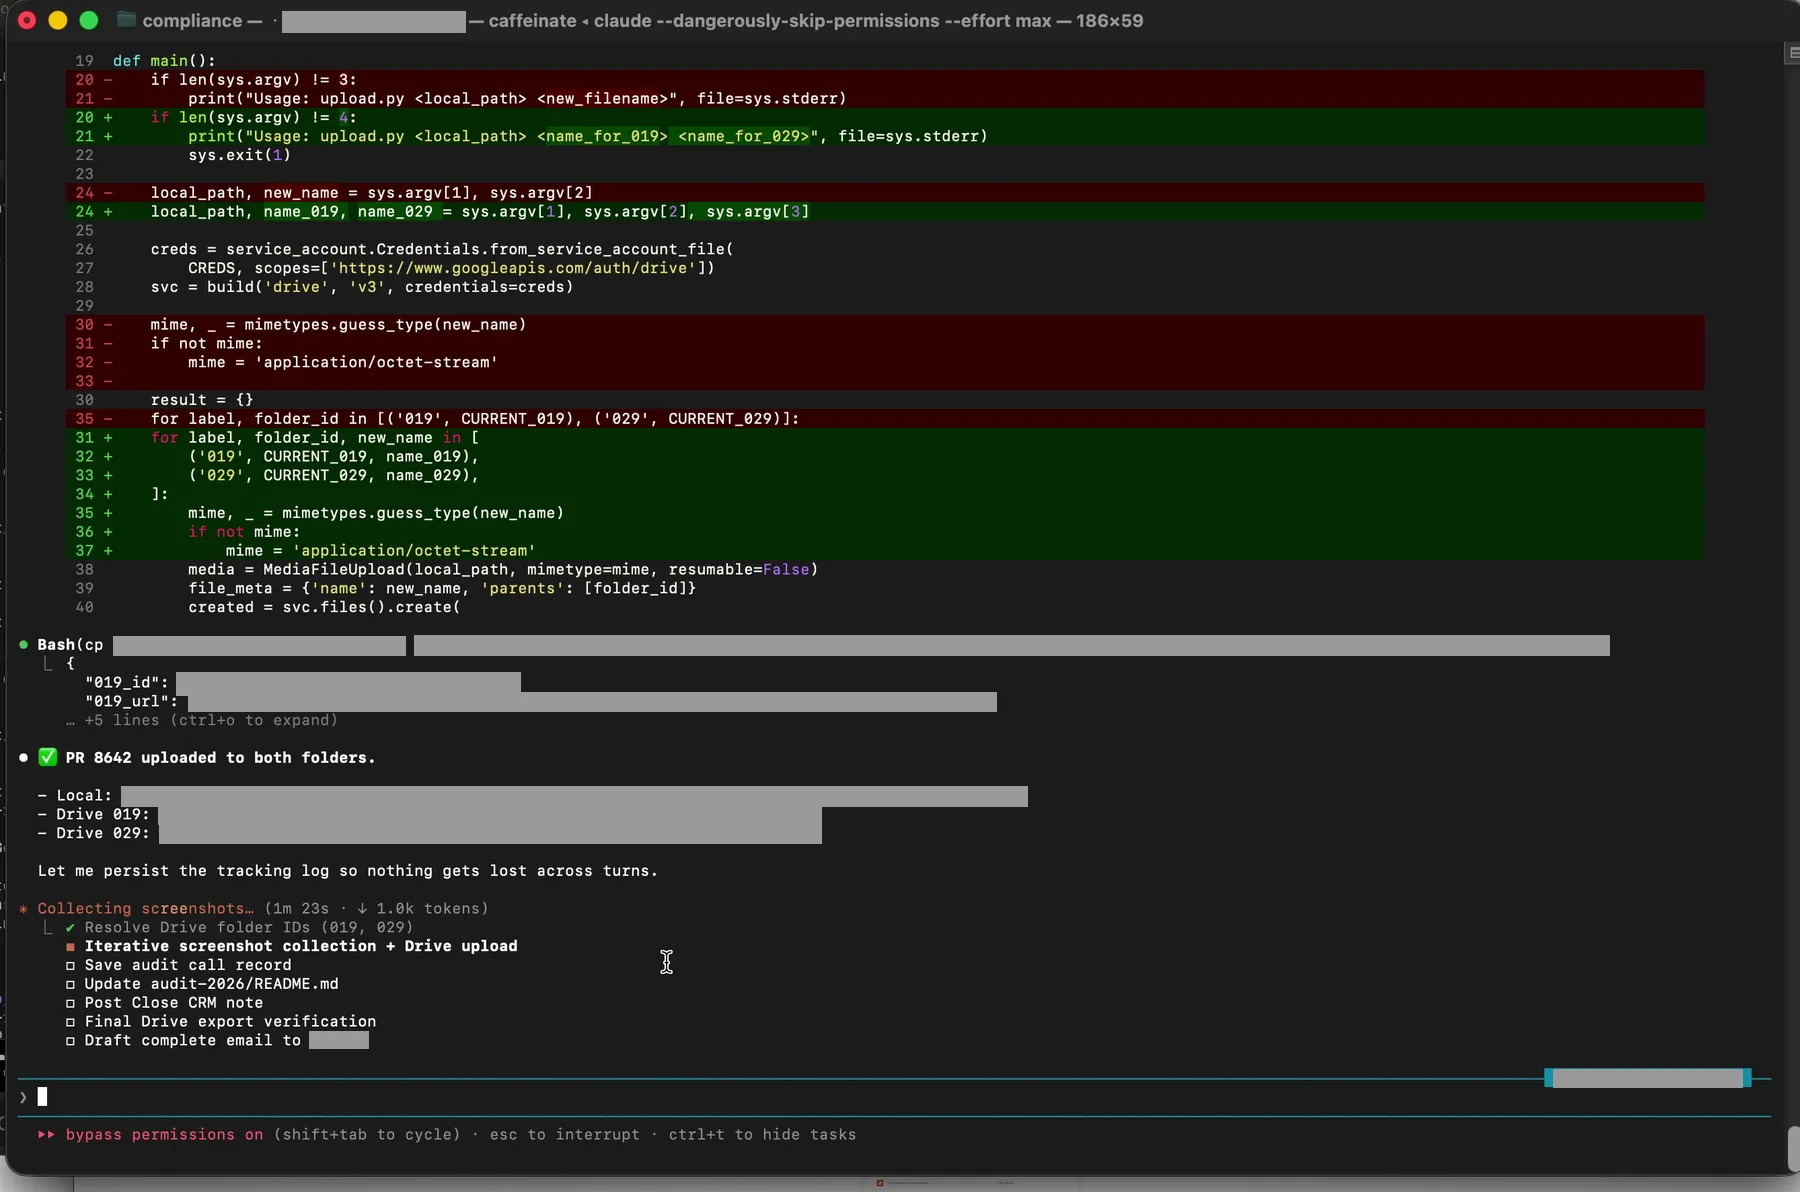The width and height of the screenshot is (1800, 1192).
Task: Click 'ctrl+t to hide tasks' hint
Action: (x=762, y=1134)
